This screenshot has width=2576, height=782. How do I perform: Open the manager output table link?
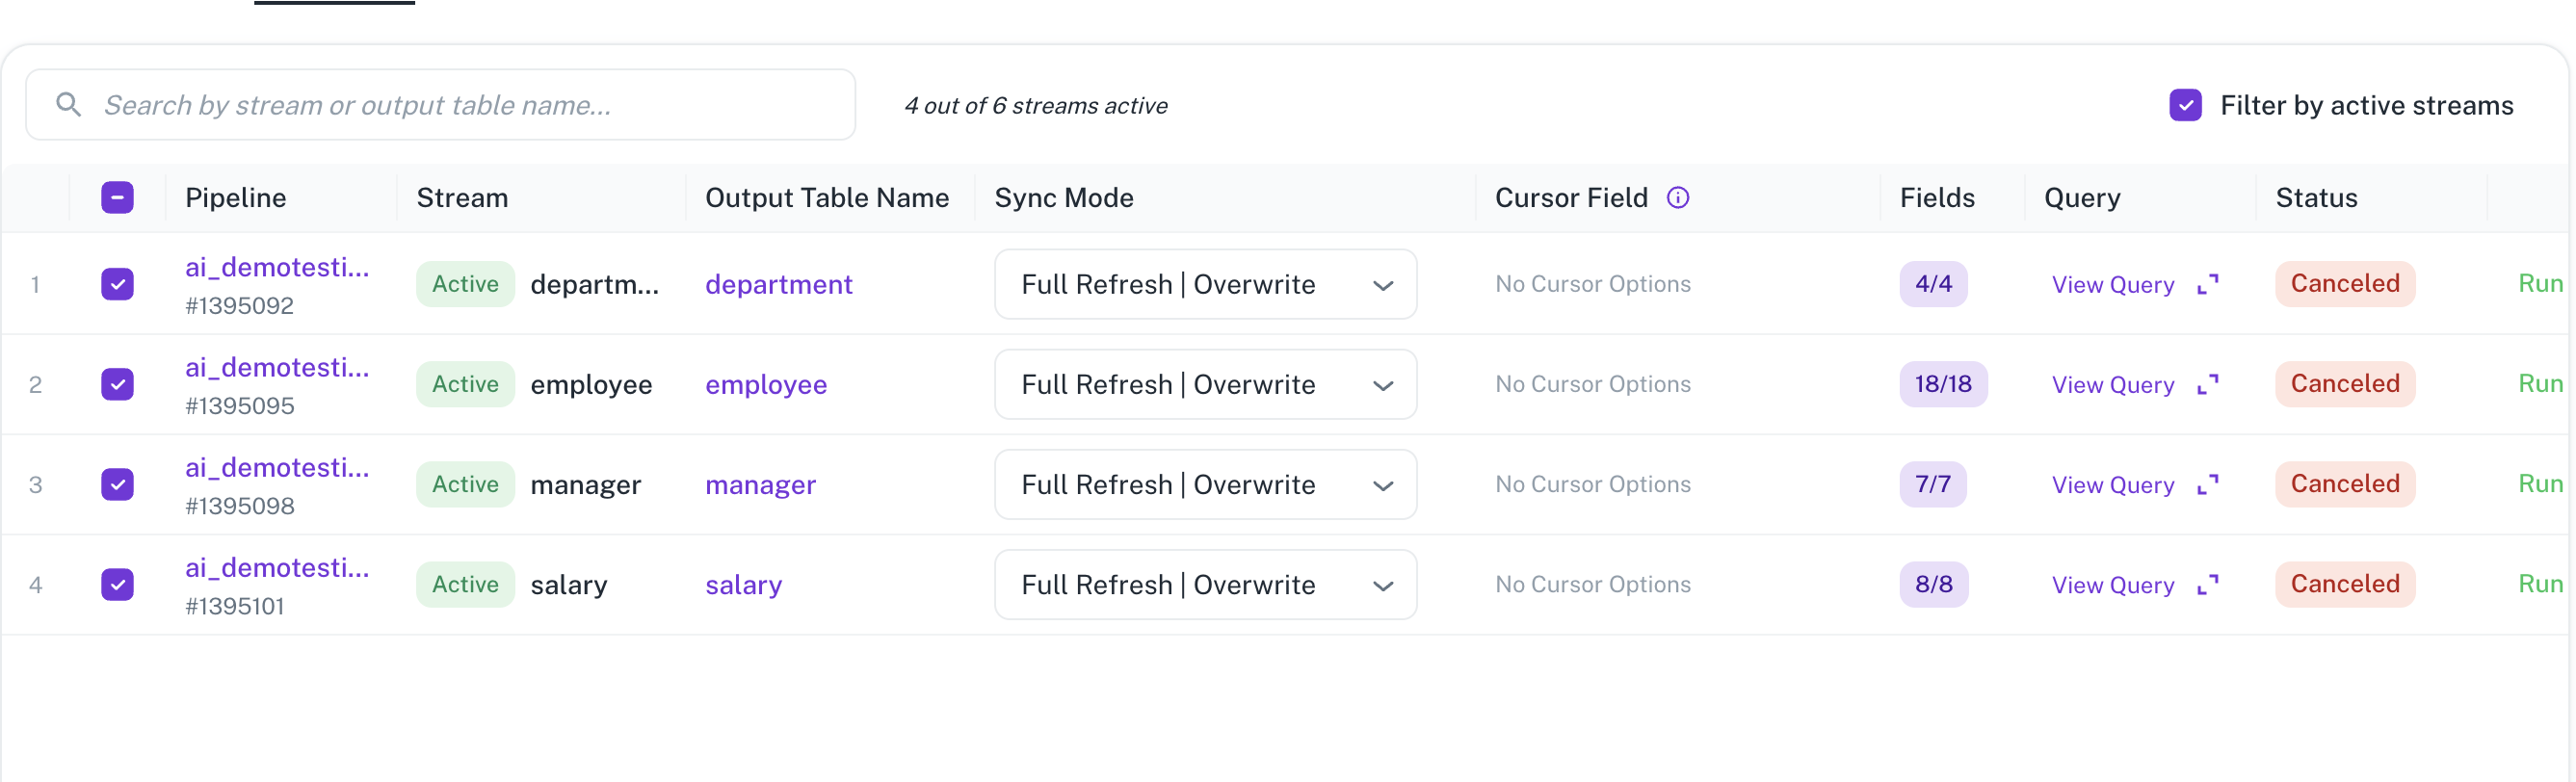coord(760,485)
